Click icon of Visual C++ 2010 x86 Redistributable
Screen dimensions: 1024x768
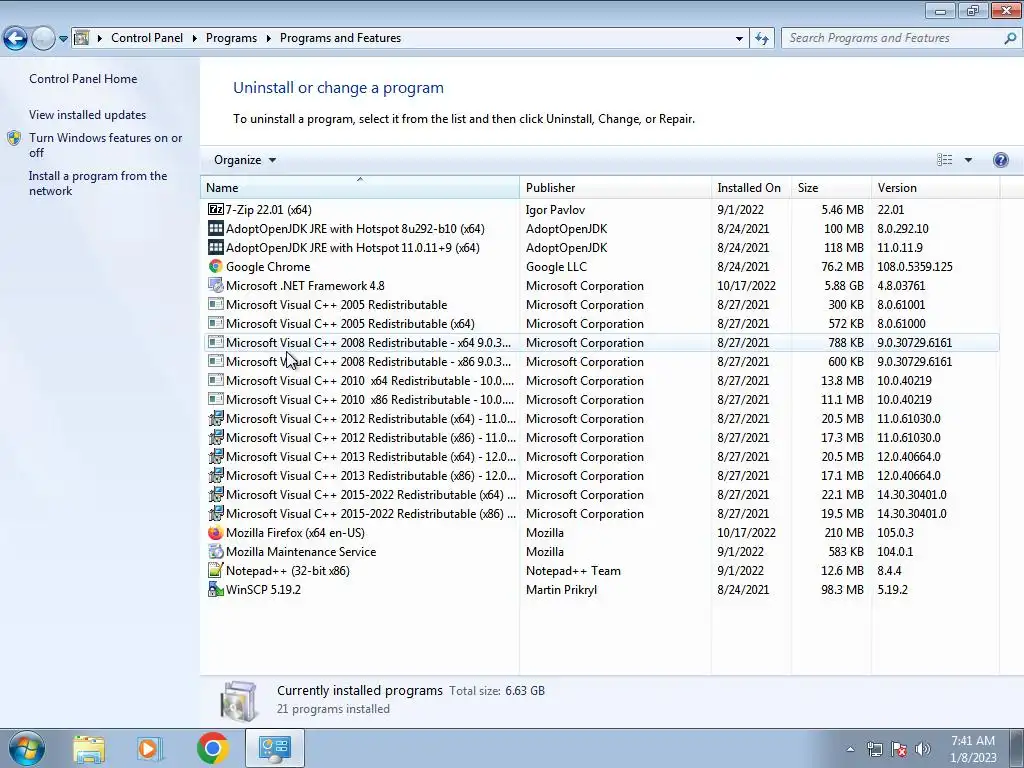click(216, 400)
